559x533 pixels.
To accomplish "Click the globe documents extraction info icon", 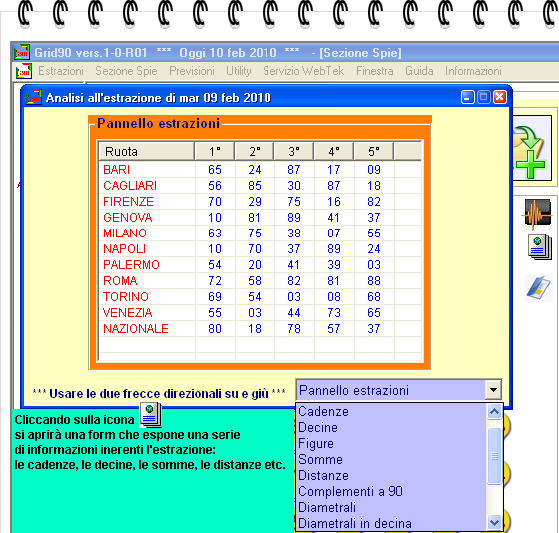I will [x=539, y=246].
